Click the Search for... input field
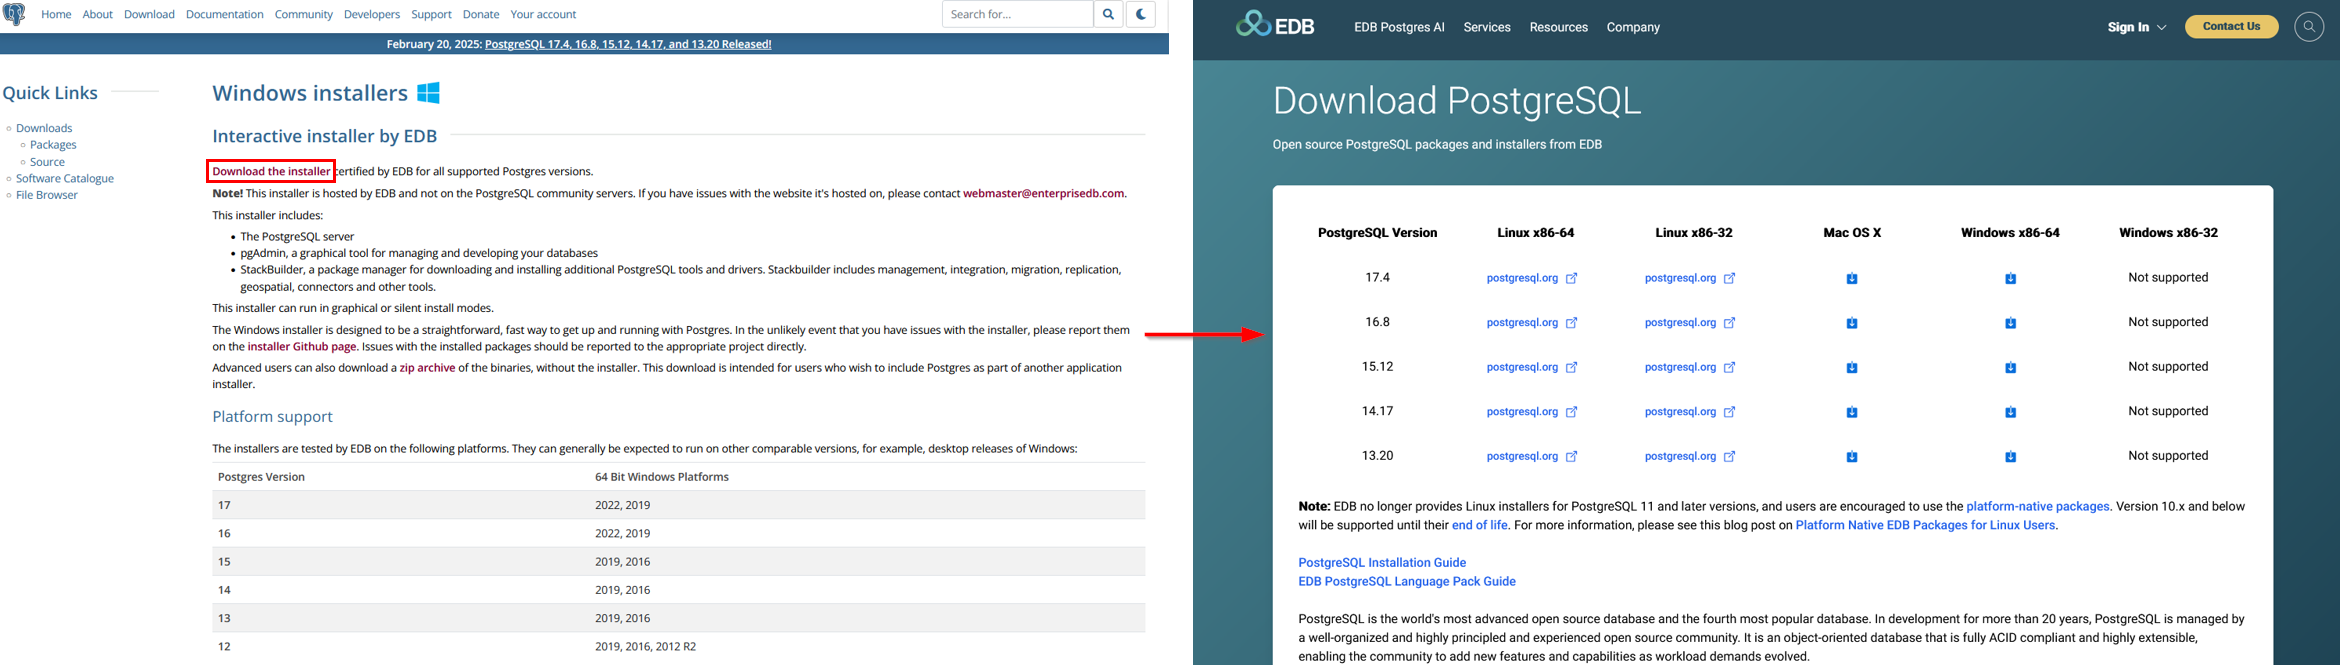The image size is (2340, 665). coord(1017,14)
